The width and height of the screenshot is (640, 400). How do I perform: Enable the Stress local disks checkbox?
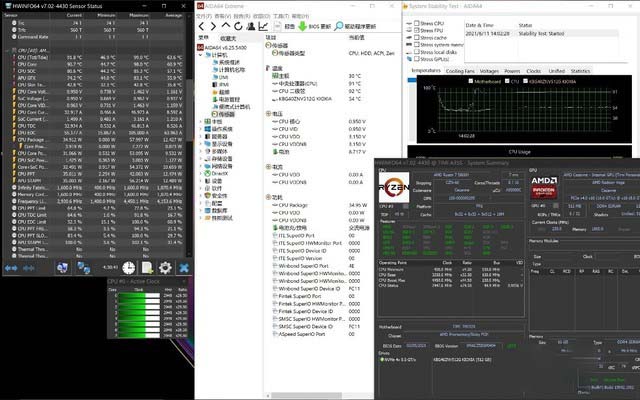416,52
